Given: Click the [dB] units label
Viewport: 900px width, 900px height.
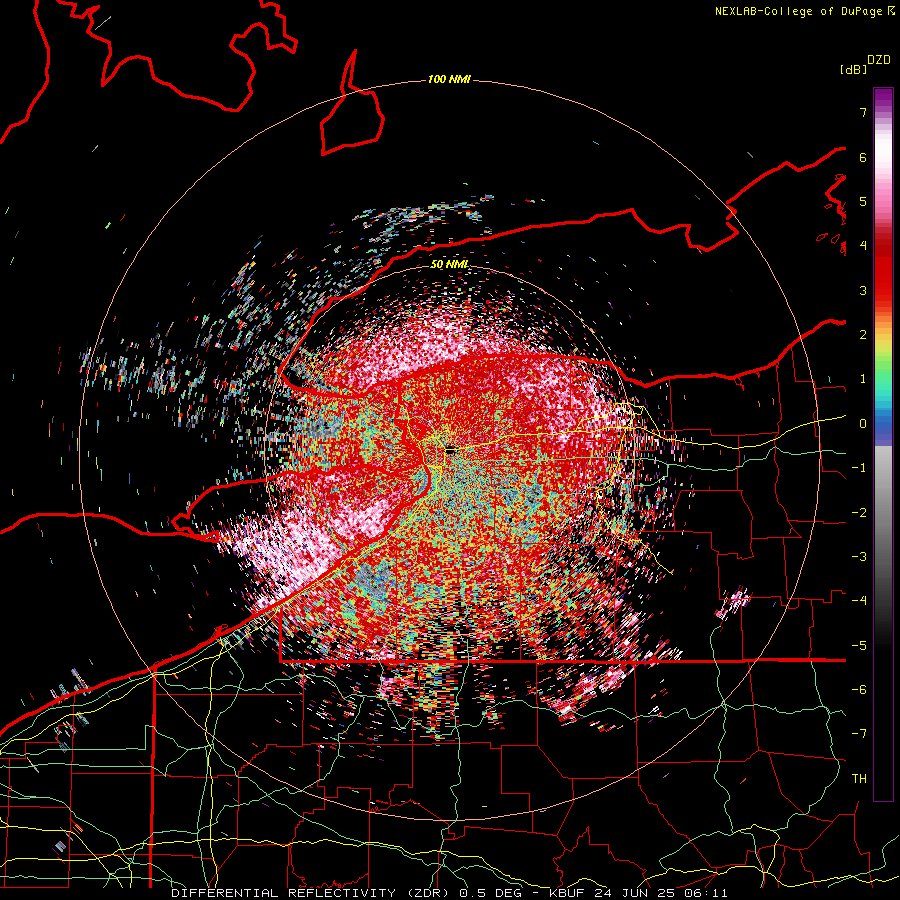Looking at the screenshot, I should (x=853, y=69).
